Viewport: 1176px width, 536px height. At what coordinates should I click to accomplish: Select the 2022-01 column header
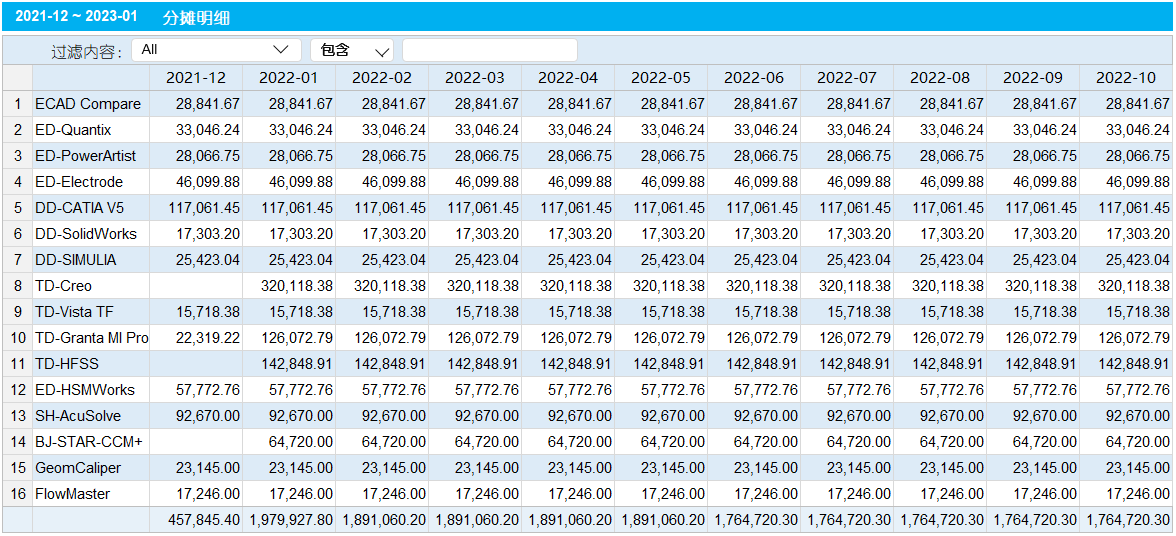(x=289, y=78)
